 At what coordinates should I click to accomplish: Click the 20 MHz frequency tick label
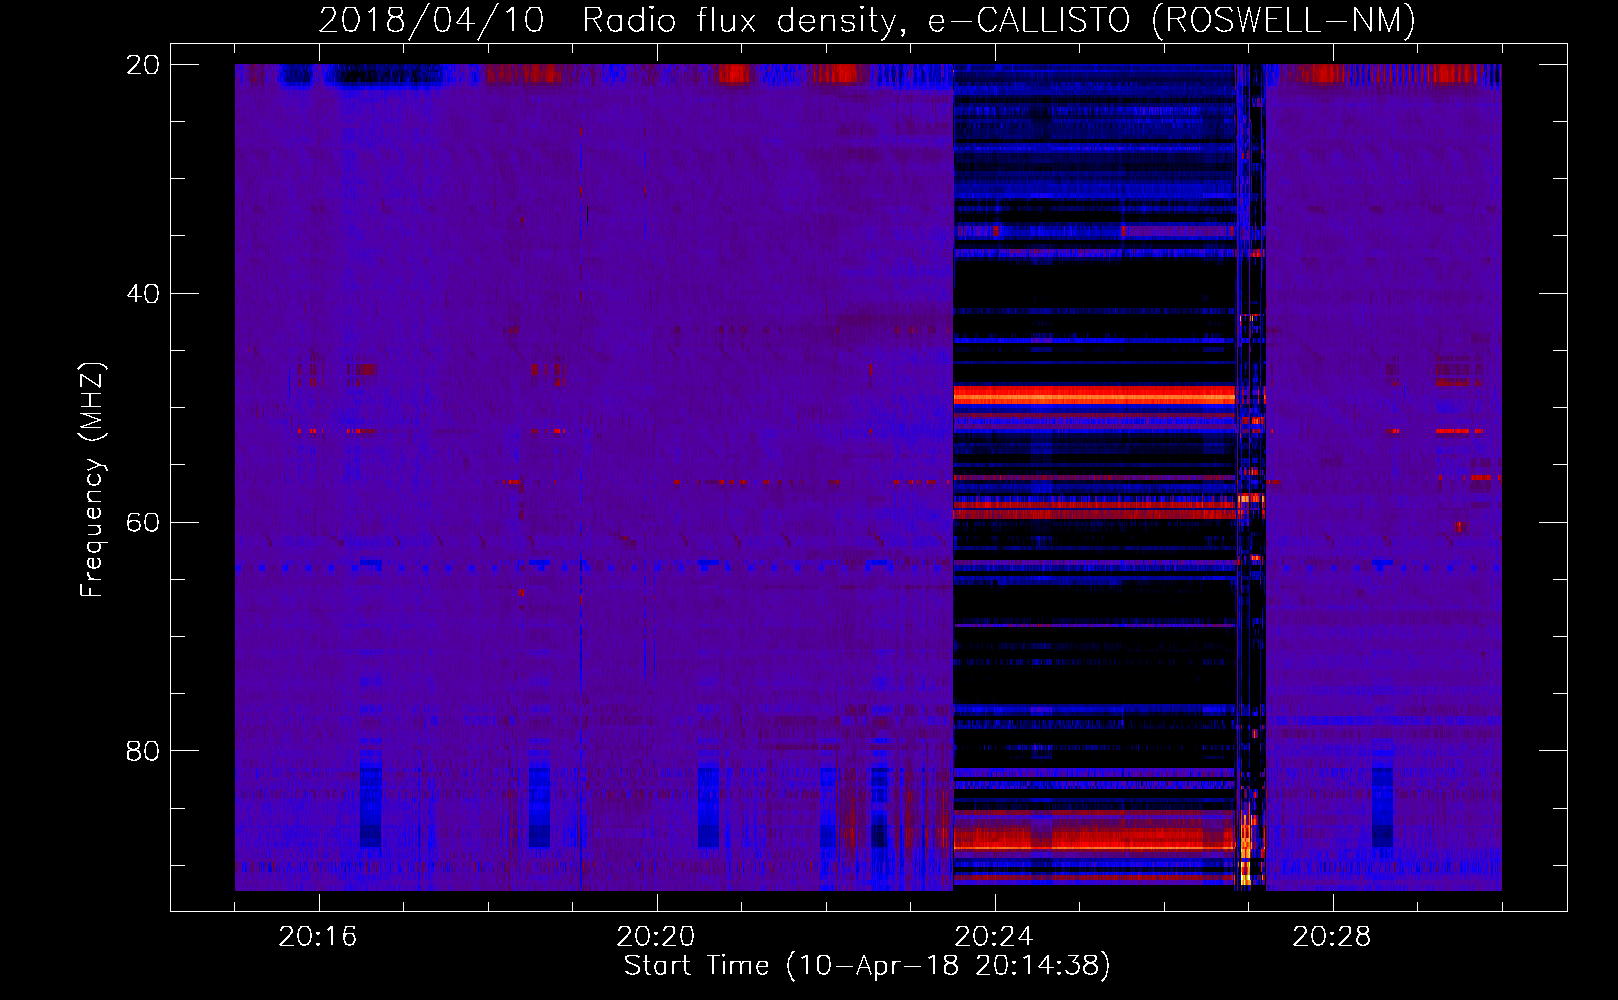click(x=143, y=65)
